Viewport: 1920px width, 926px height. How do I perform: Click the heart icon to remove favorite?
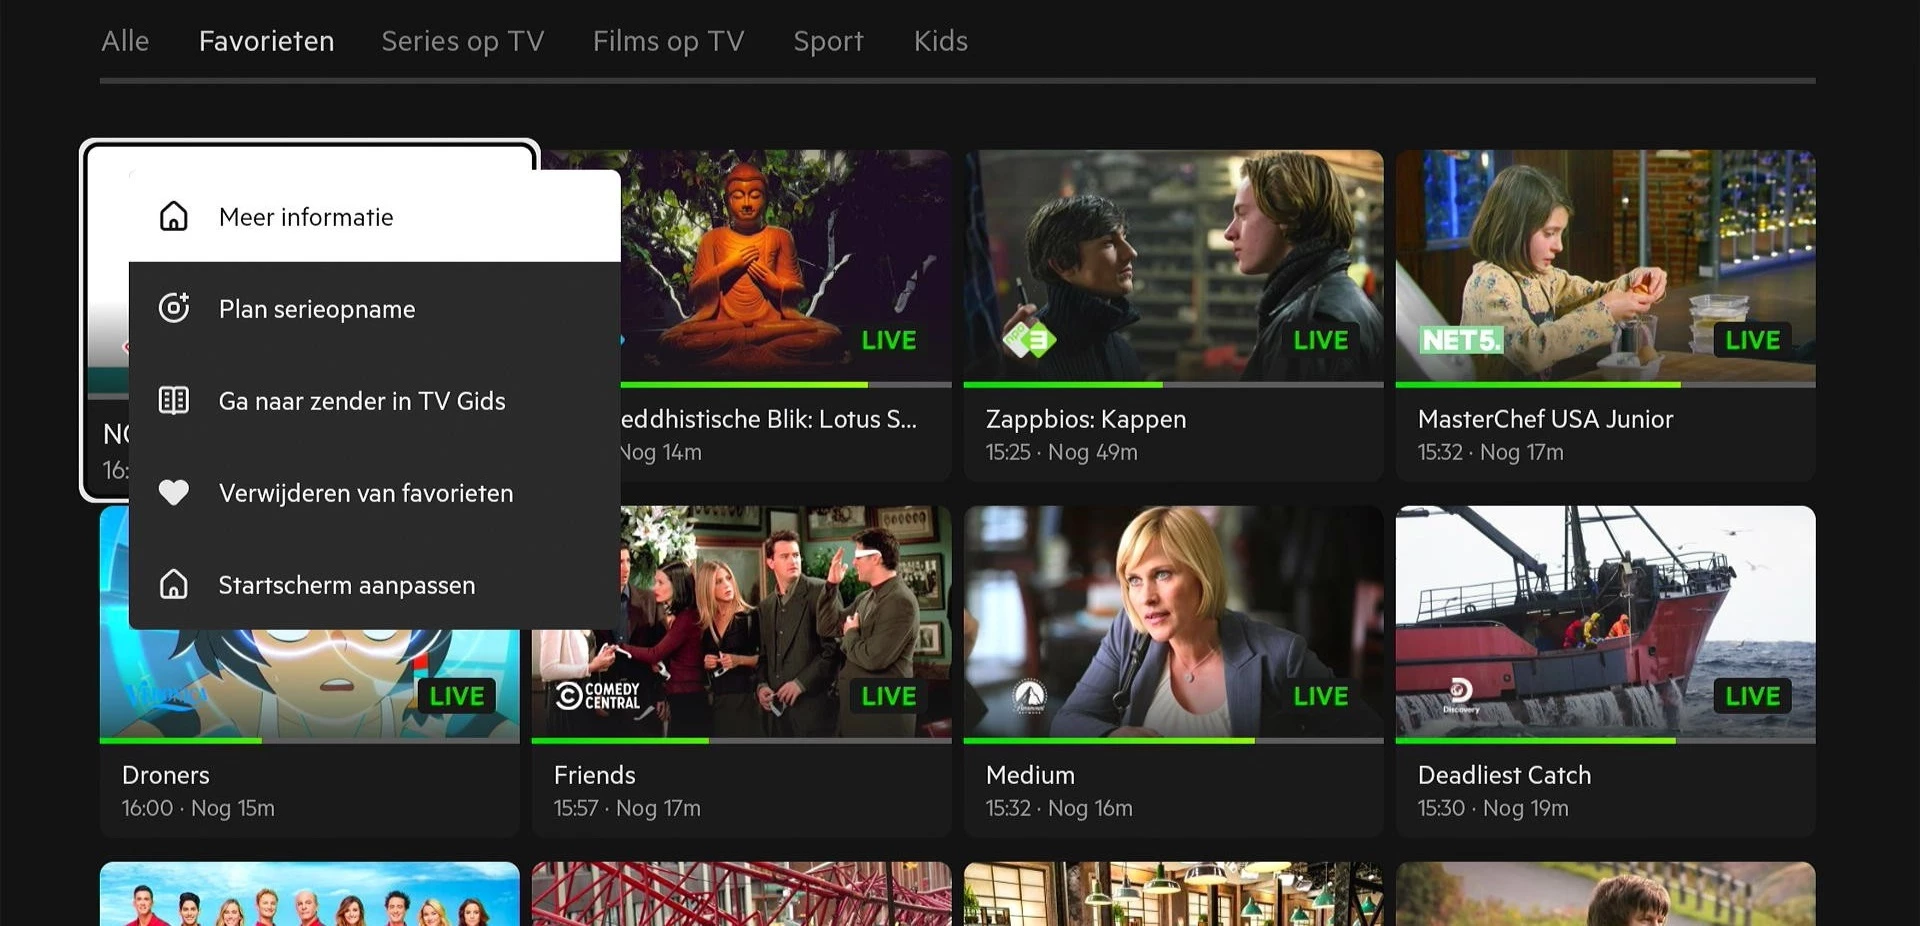[174, 492]
